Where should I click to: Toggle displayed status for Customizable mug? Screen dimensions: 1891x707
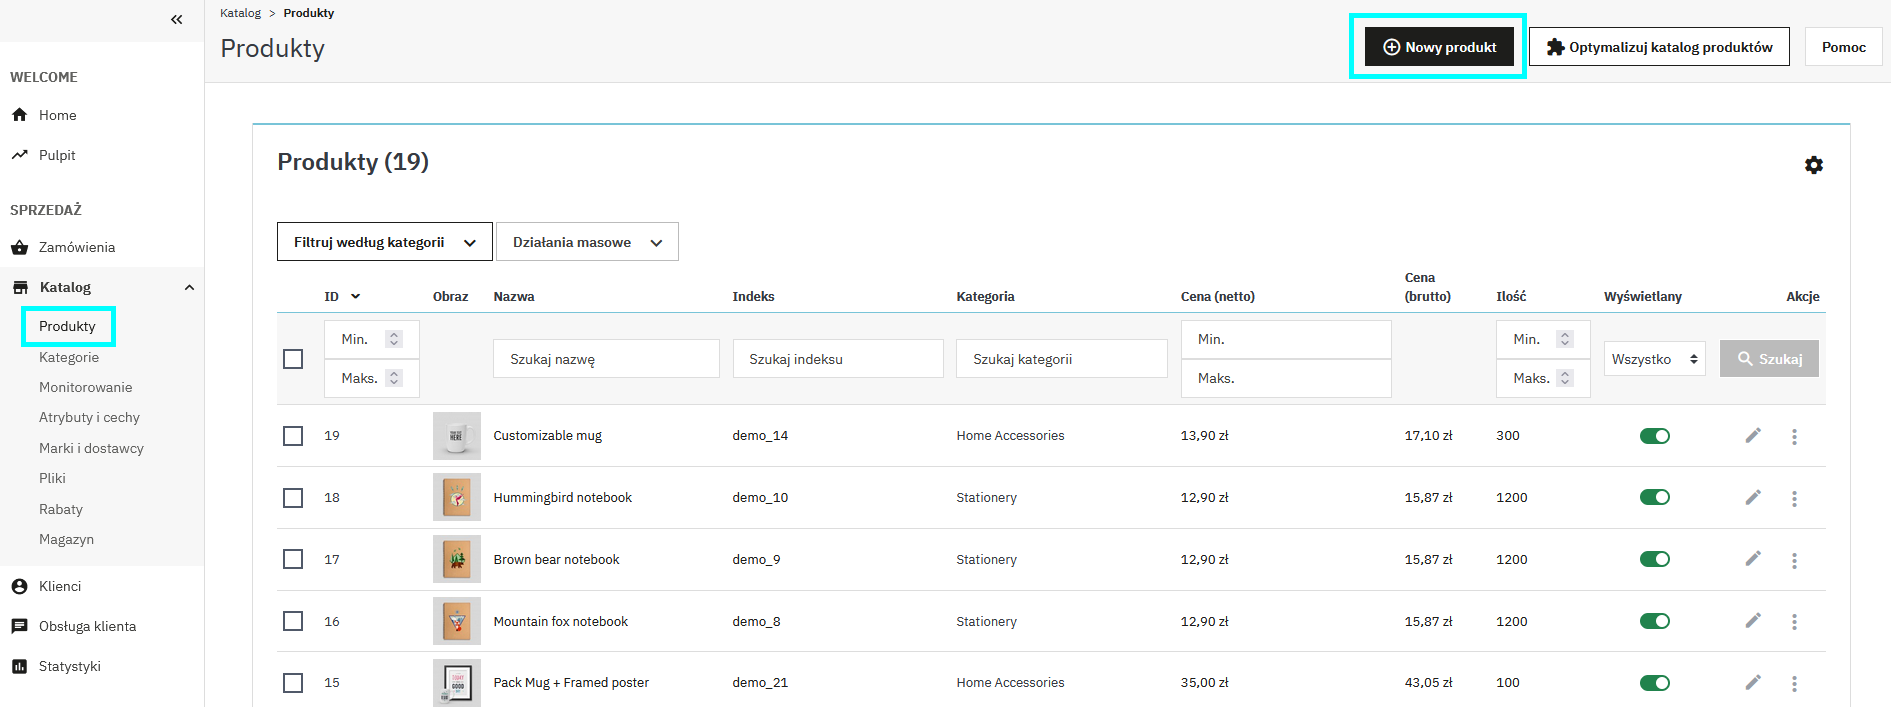[x=1654, y=436]
